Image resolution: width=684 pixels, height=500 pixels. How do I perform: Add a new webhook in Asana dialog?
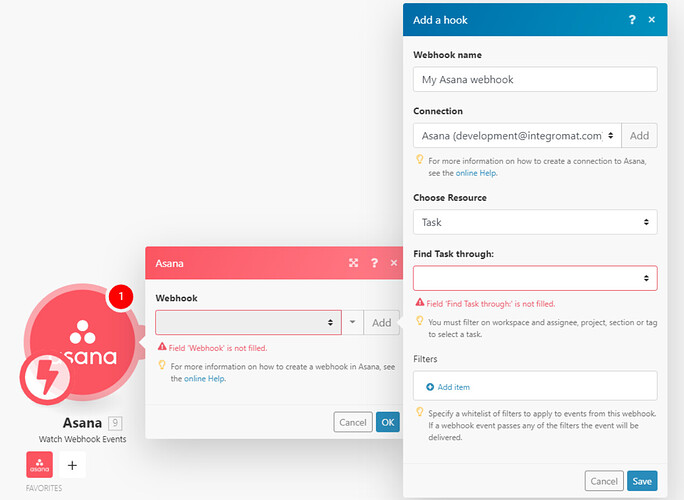382,322
